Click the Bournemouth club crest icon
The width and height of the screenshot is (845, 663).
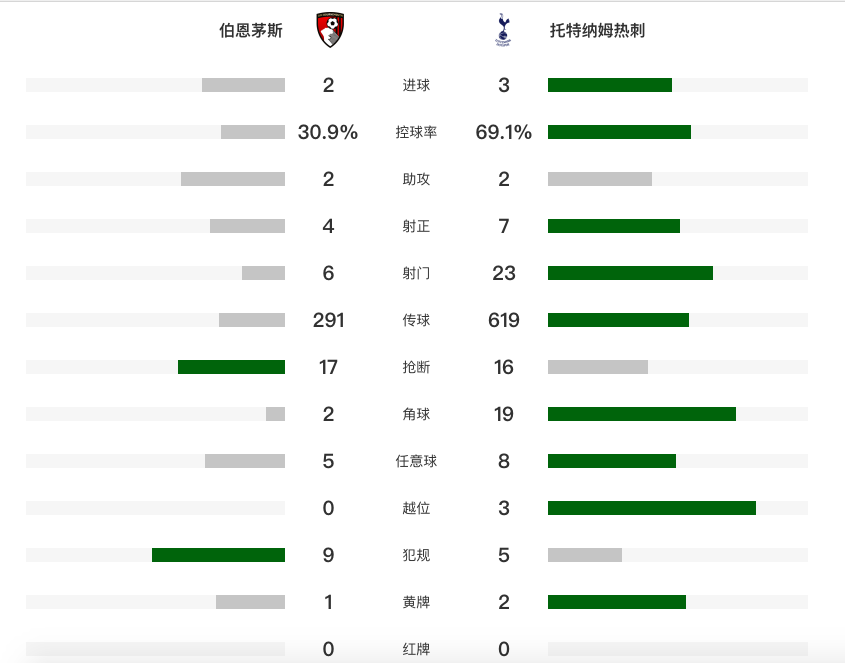[330, 30]
